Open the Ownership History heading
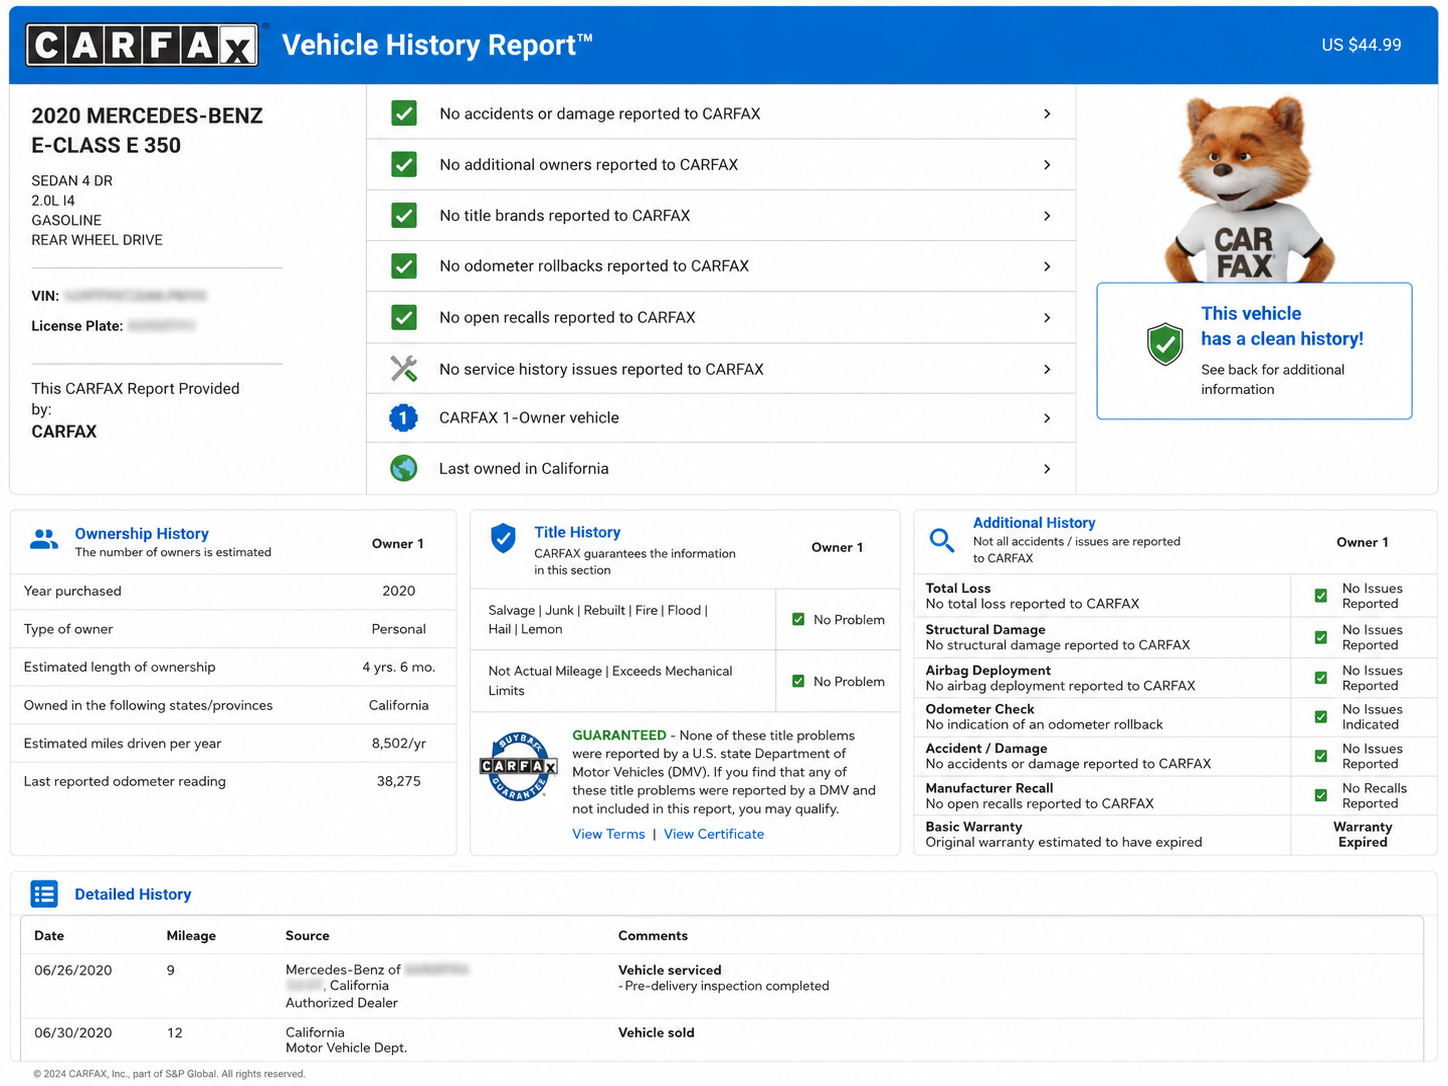Screen dimensions: 1448x1086 [x=142, y=534]
